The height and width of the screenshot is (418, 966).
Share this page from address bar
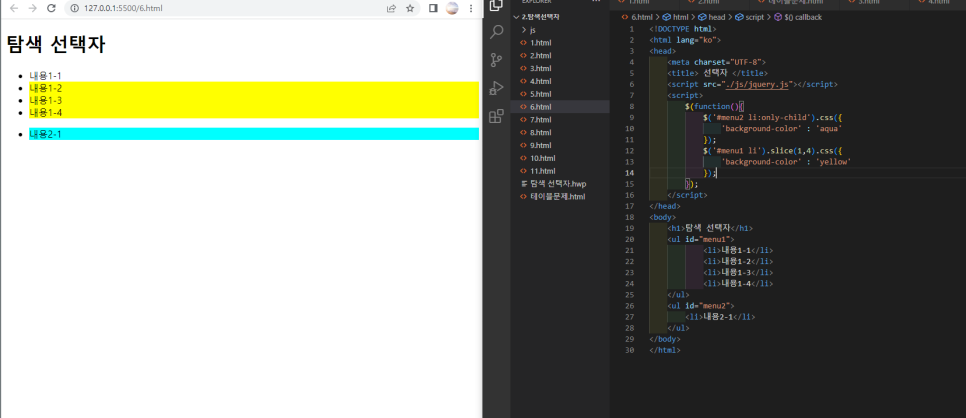tap(391, 9)
